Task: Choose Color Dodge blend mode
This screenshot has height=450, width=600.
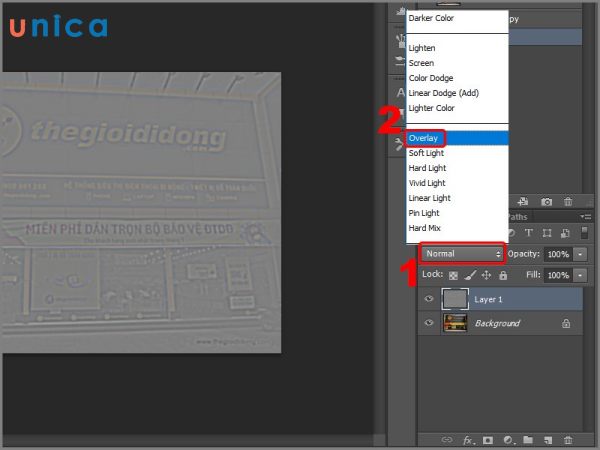Action: (x=431, y=78)
